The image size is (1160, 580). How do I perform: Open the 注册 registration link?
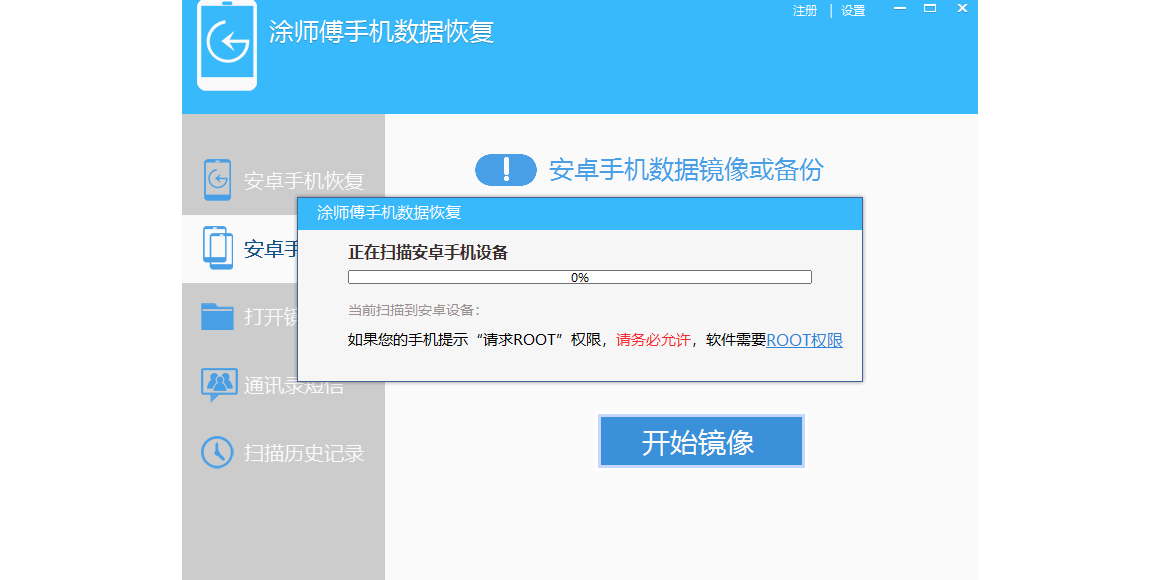(x=805, y=11)
